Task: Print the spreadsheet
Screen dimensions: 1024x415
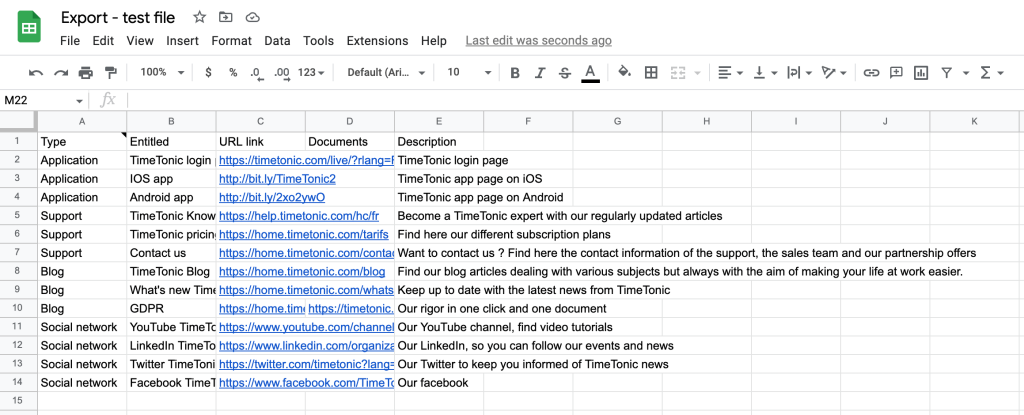Action: [x=86, y=73]
